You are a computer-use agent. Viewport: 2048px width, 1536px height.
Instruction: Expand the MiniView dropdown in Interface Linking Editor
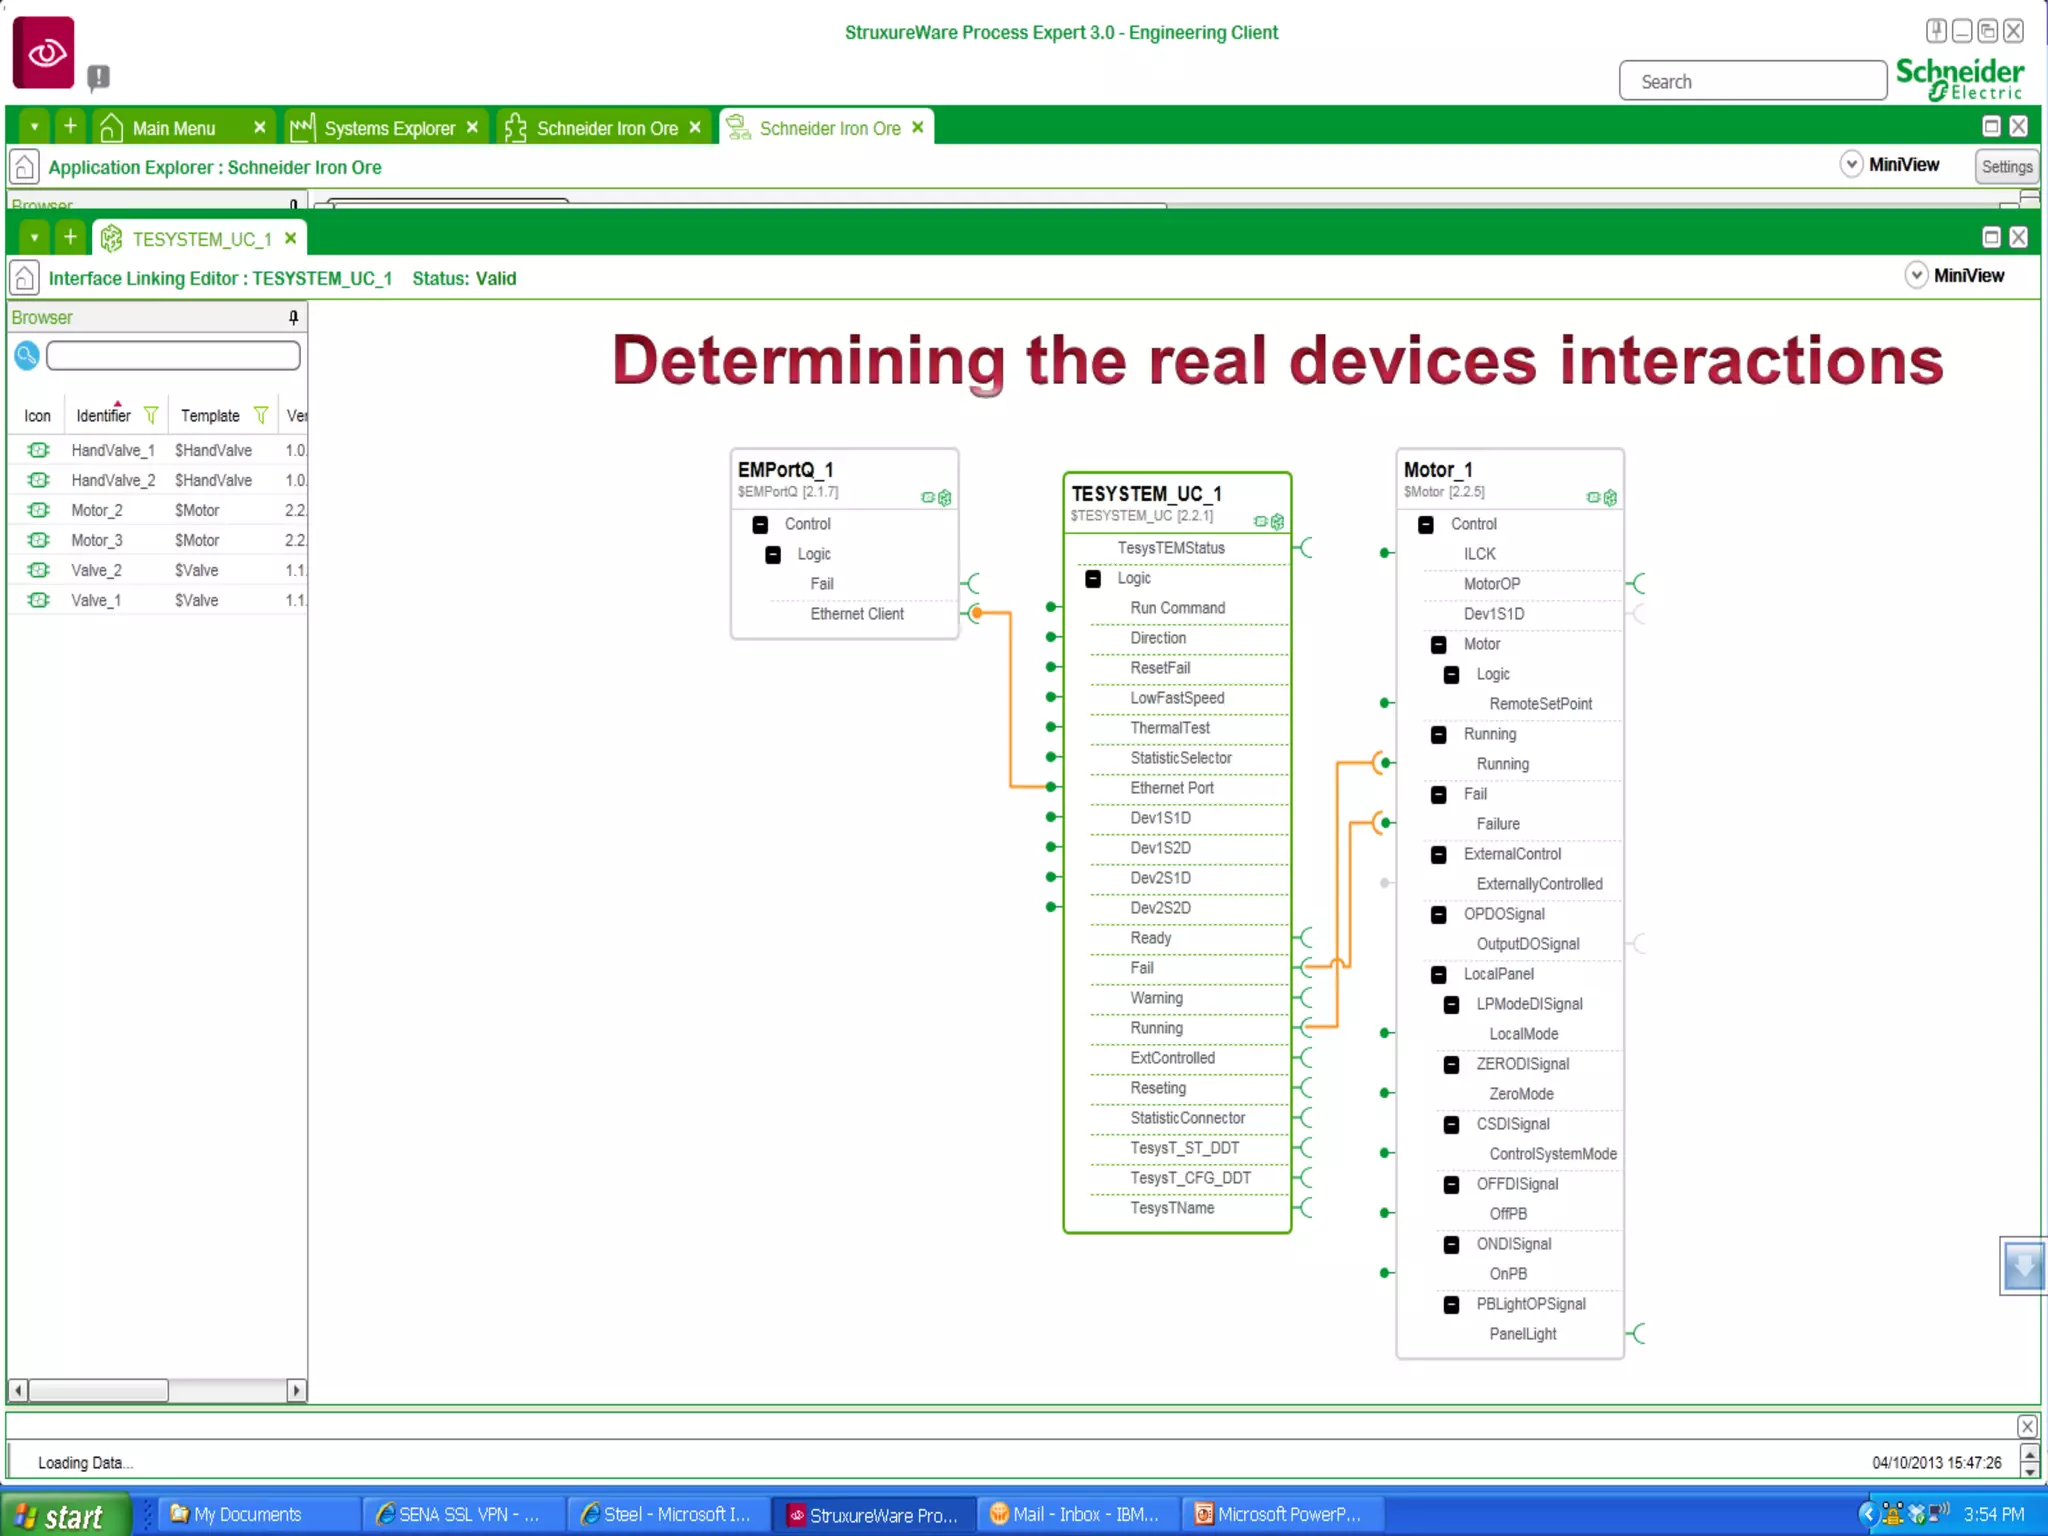(1915, 275)
